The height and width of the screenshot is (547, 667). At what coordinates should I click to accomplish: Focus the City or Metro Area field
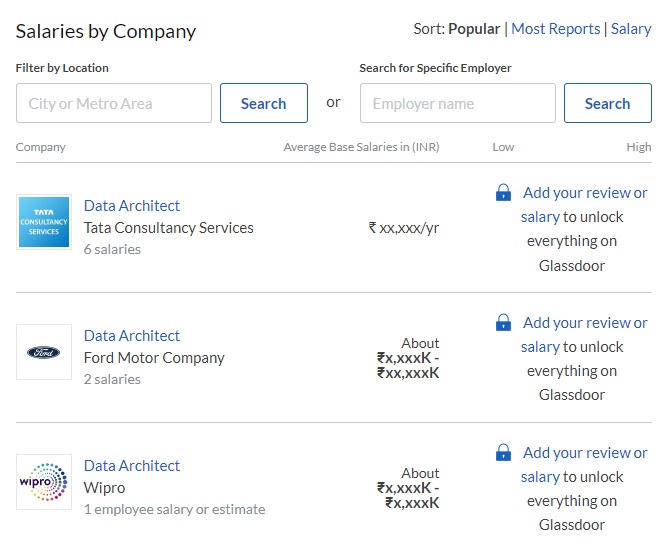[x=114, y=103]
